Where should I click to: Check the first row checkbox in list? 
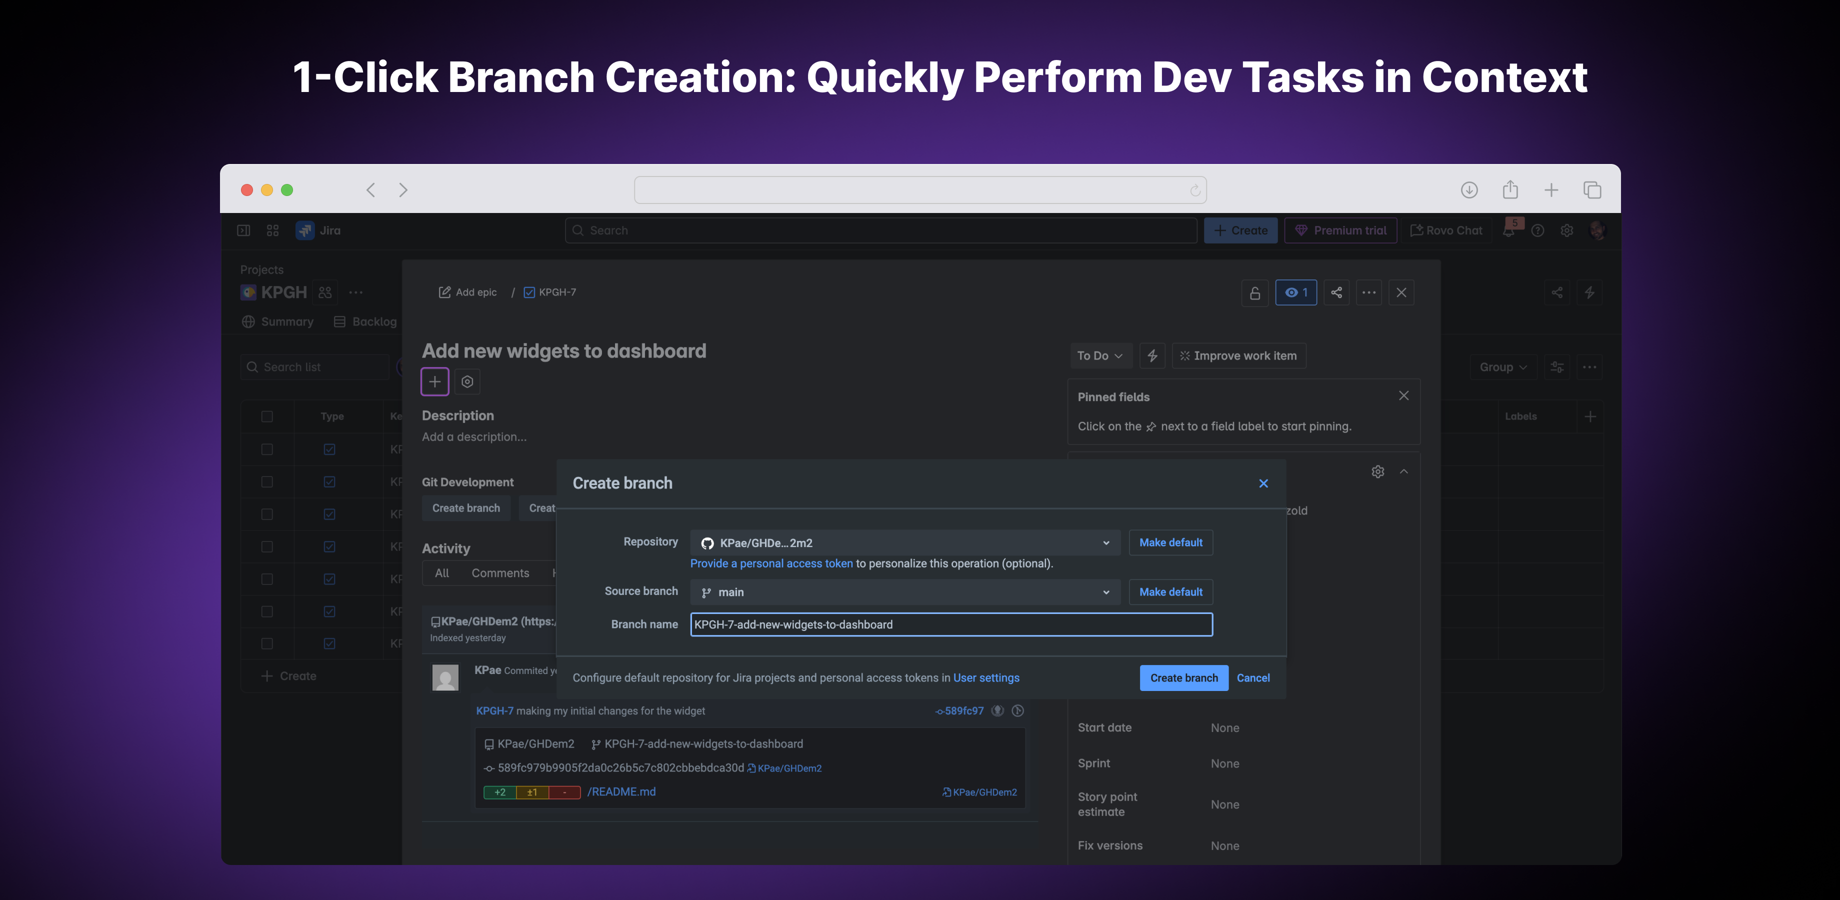click(267, 450)
